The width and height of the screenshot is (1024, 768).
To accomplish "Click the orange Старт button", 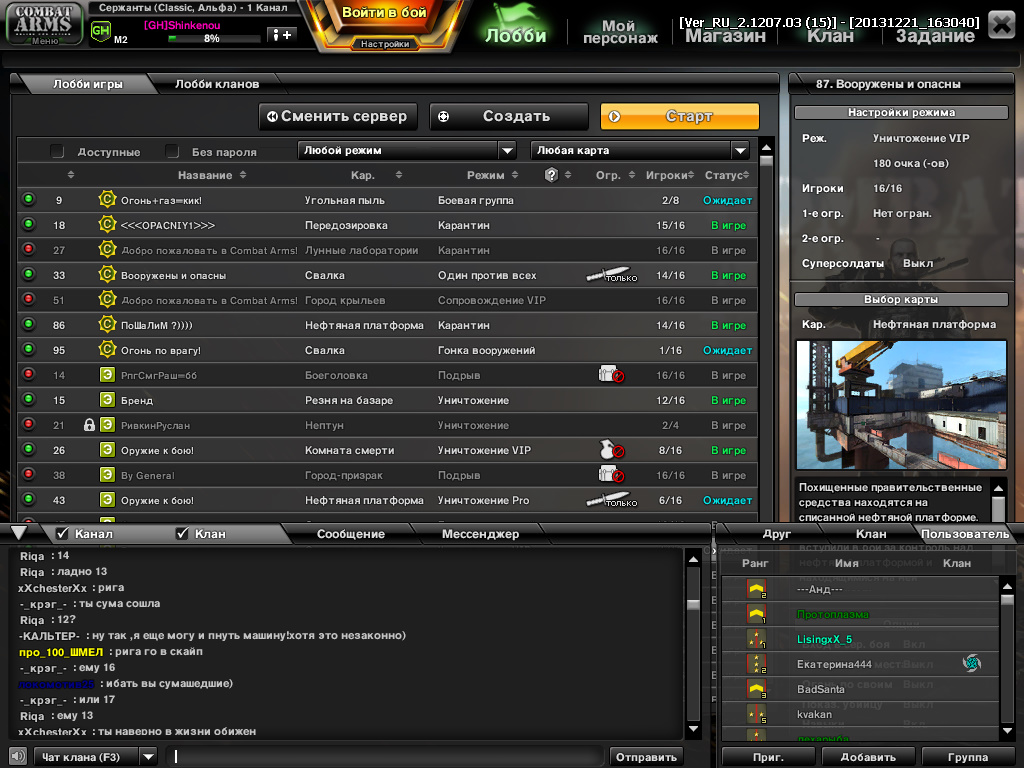I will 680,116.
